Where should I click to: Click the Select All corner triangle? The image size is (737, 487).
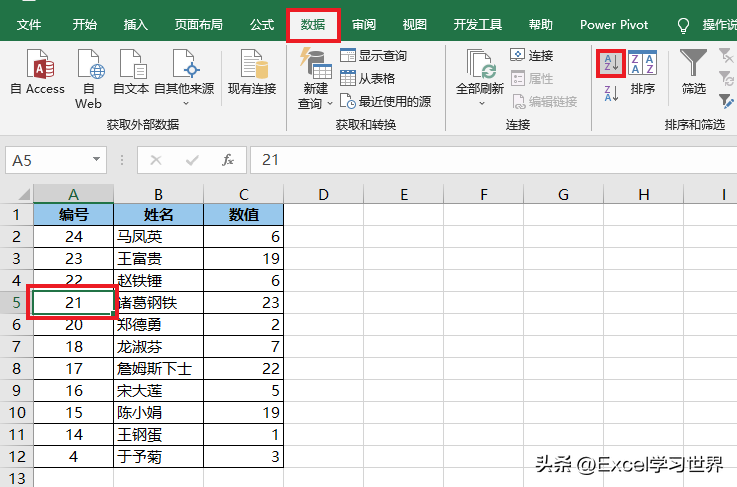[23, 194]
